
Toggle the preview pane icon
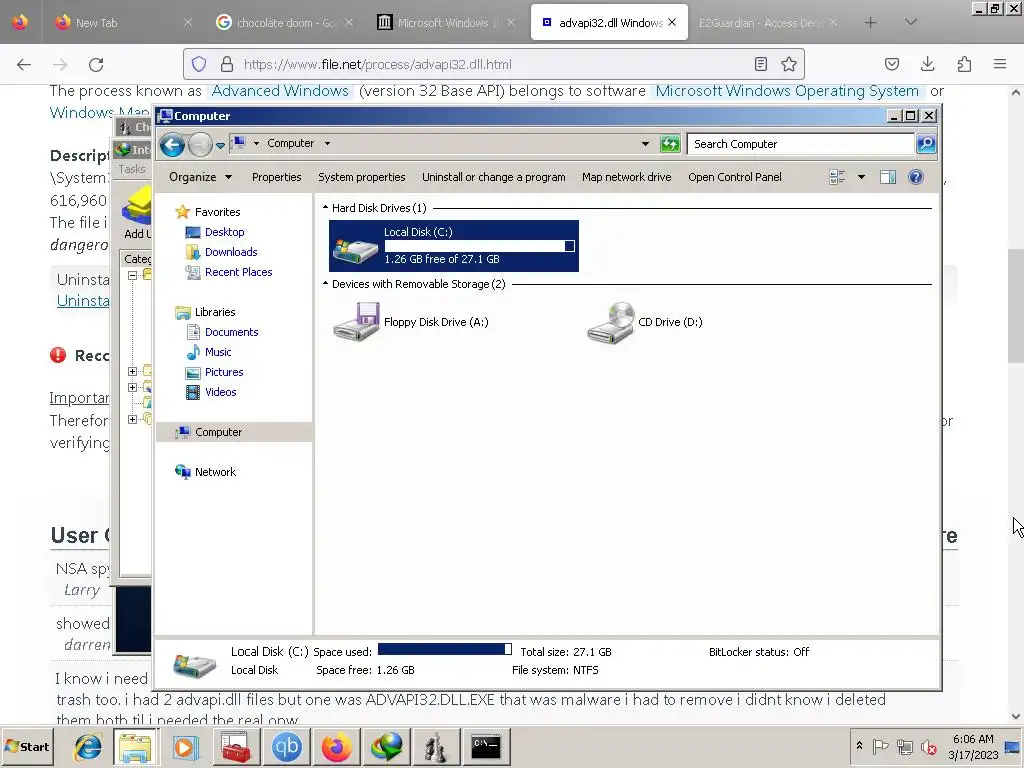pos(888,177)
